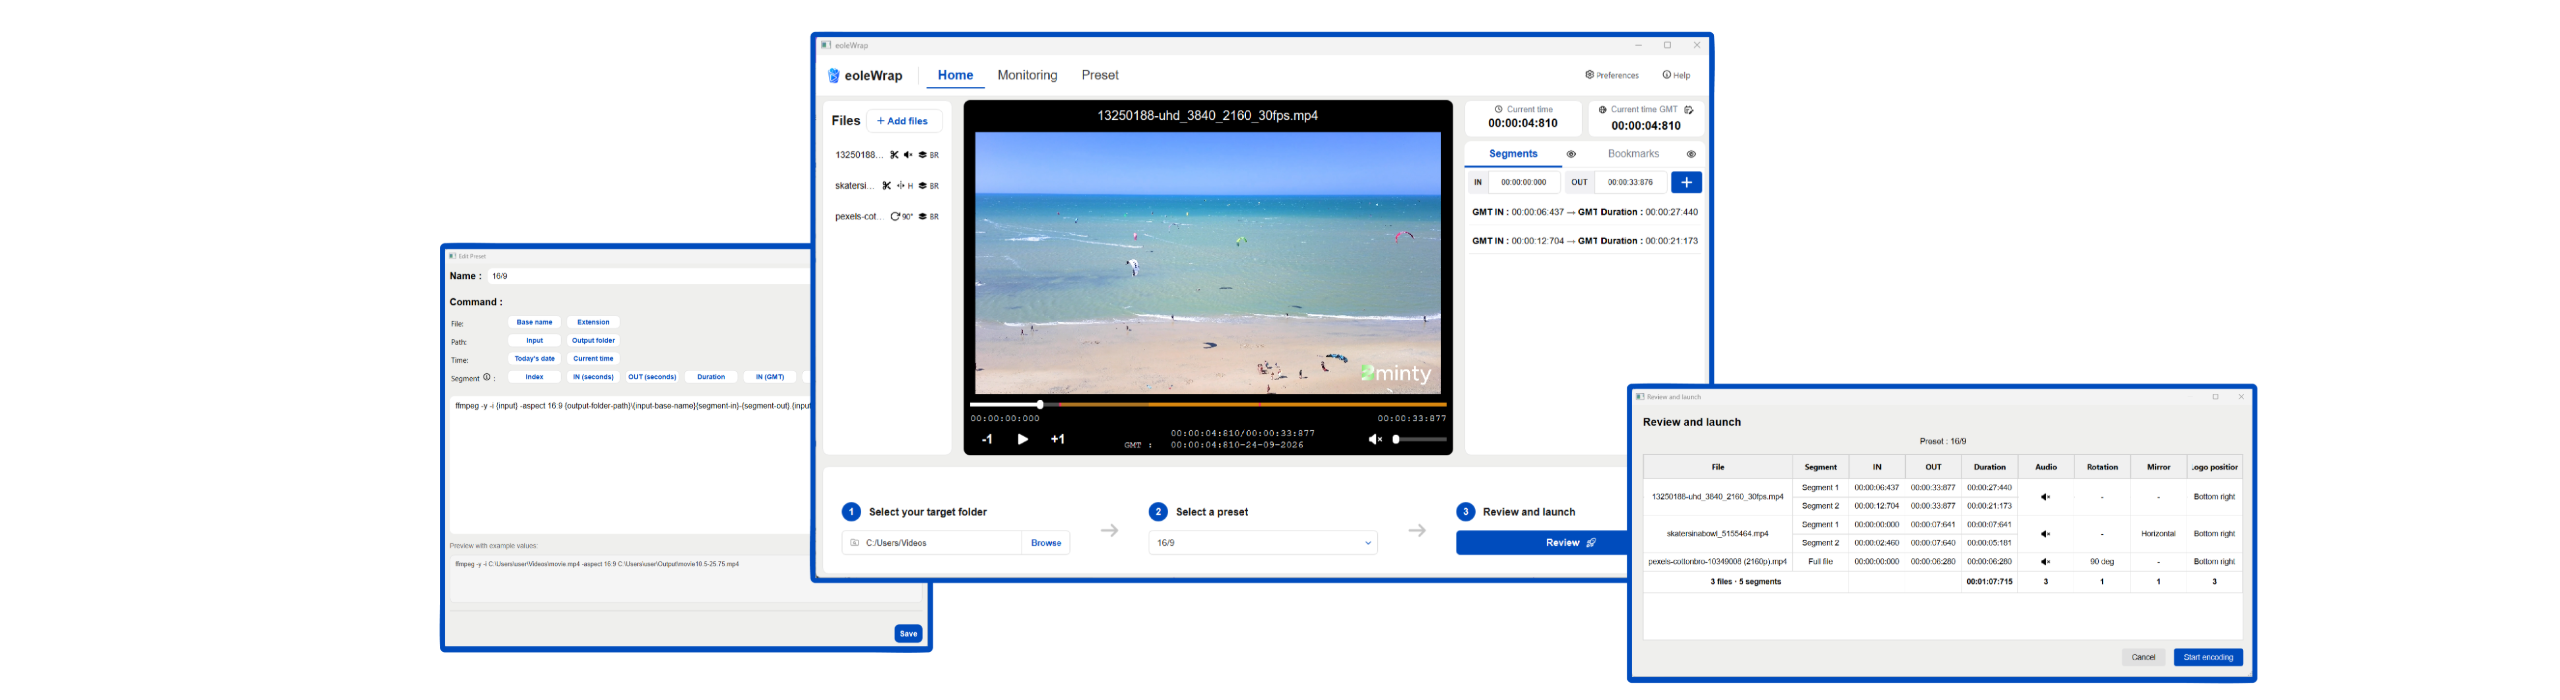Click the mute icon in 13250188 review row
Viewport: 2560px width, 700px height.
coord(2045,497)
